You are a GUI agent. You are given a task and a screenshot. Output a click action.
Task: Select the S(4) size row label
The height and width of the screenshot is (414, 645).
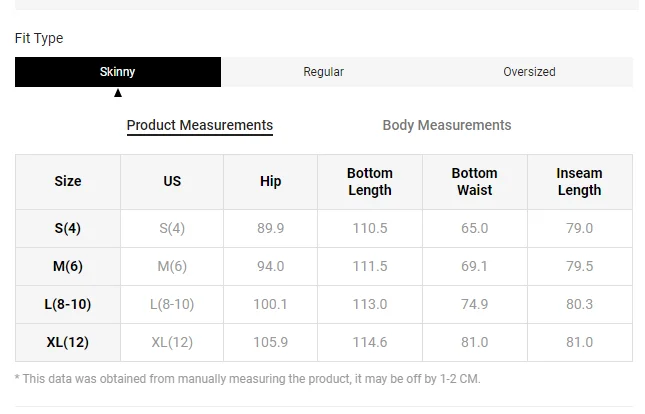tap(68, 228)
